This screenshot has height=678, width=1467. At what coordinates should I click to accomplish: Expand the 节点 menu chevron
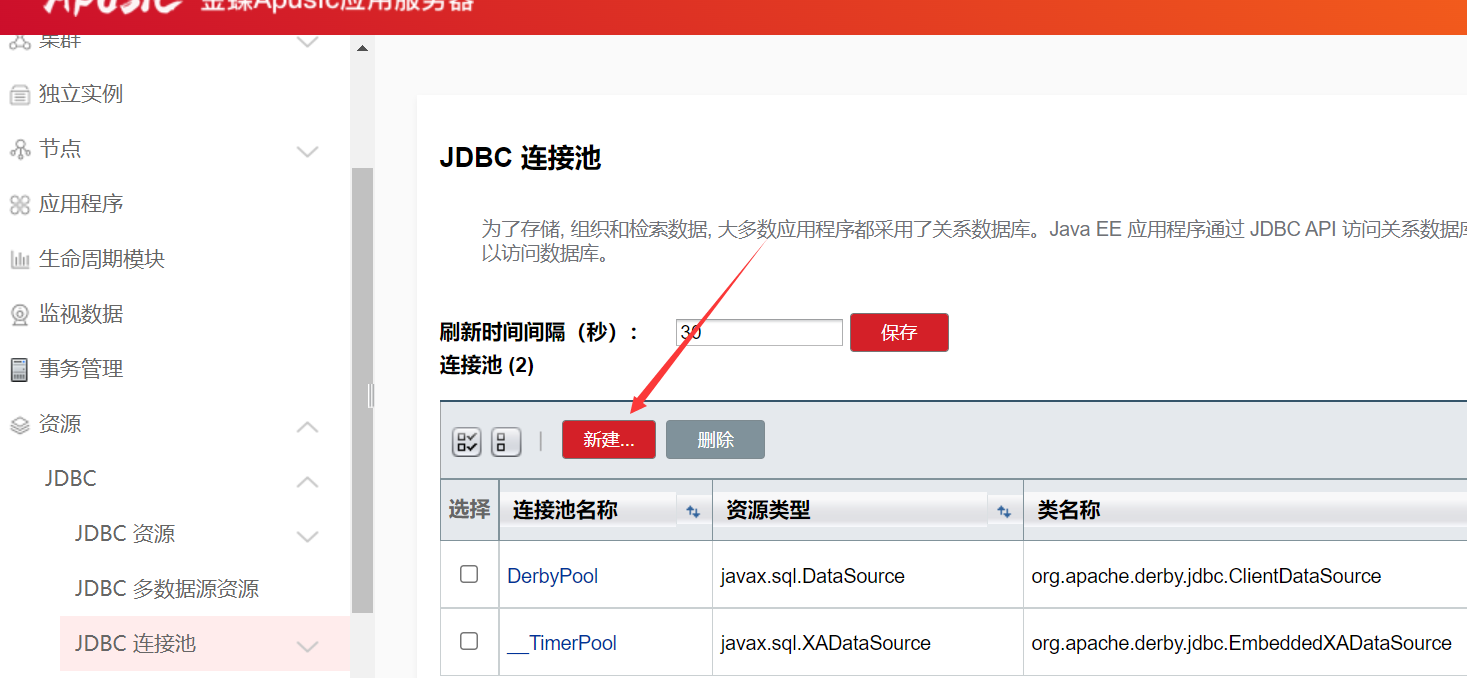[307, 151]
